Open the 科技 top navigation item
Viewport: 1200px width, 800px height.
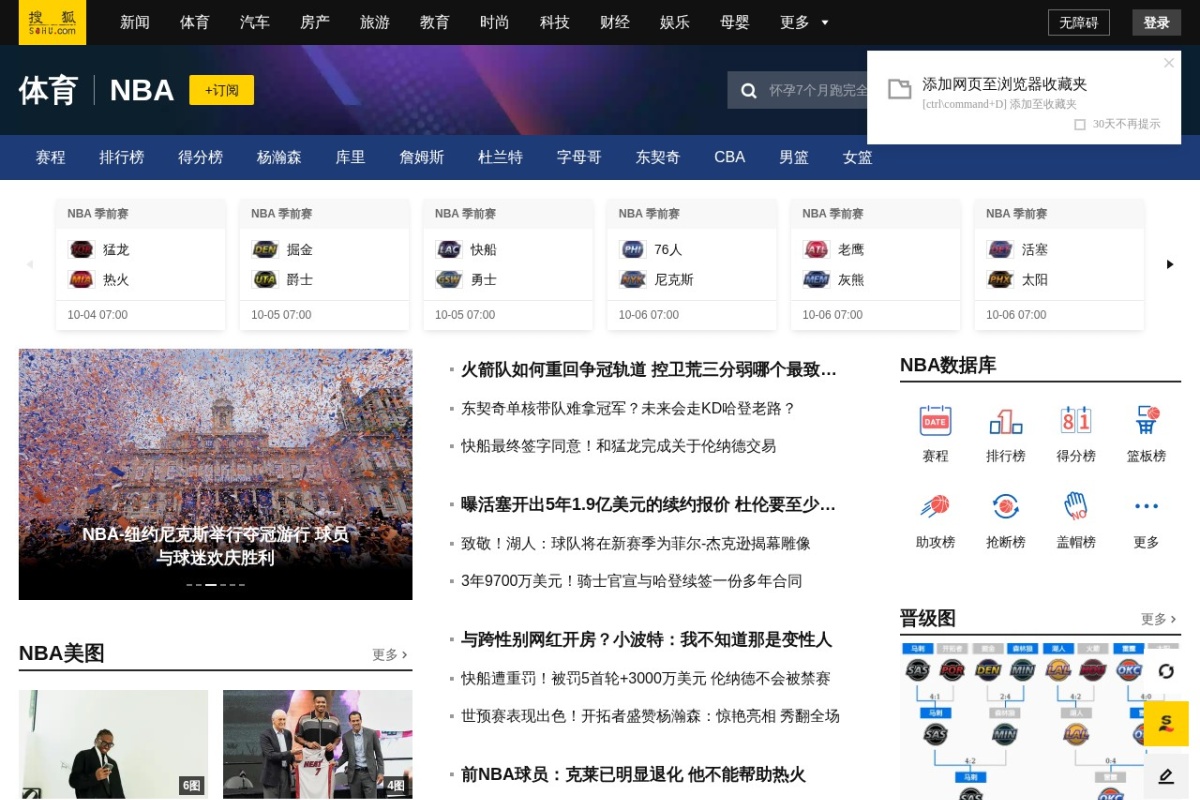tap(555, 22)
